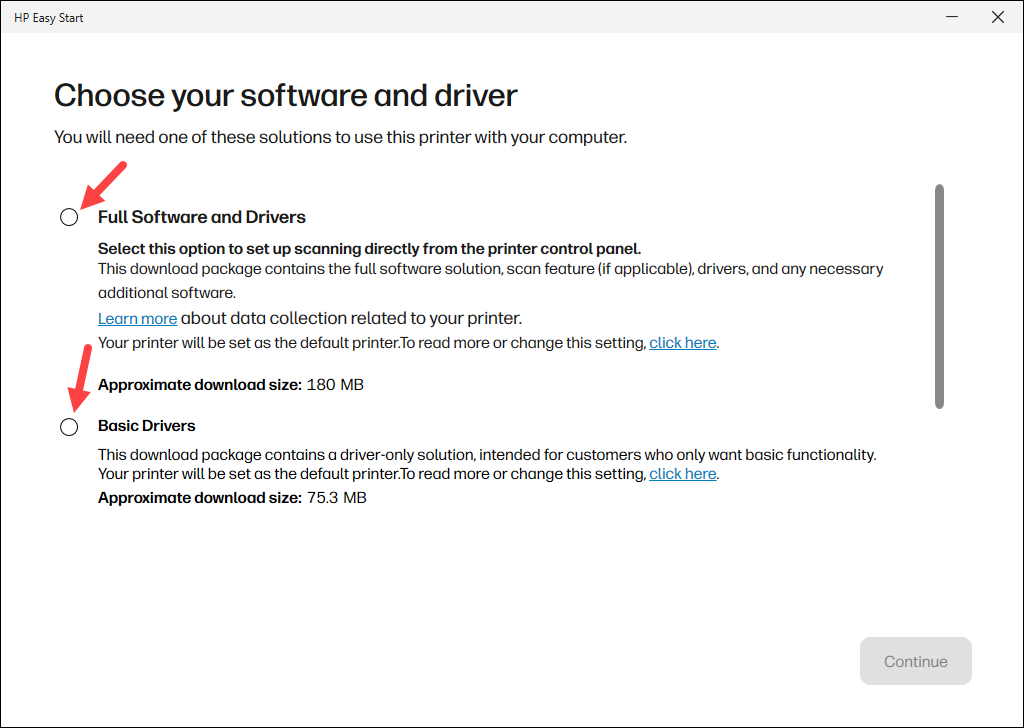The image size is (1024, 728).
Task: Minimize the HP Easy Start window
Action: (x=952, y=17)
